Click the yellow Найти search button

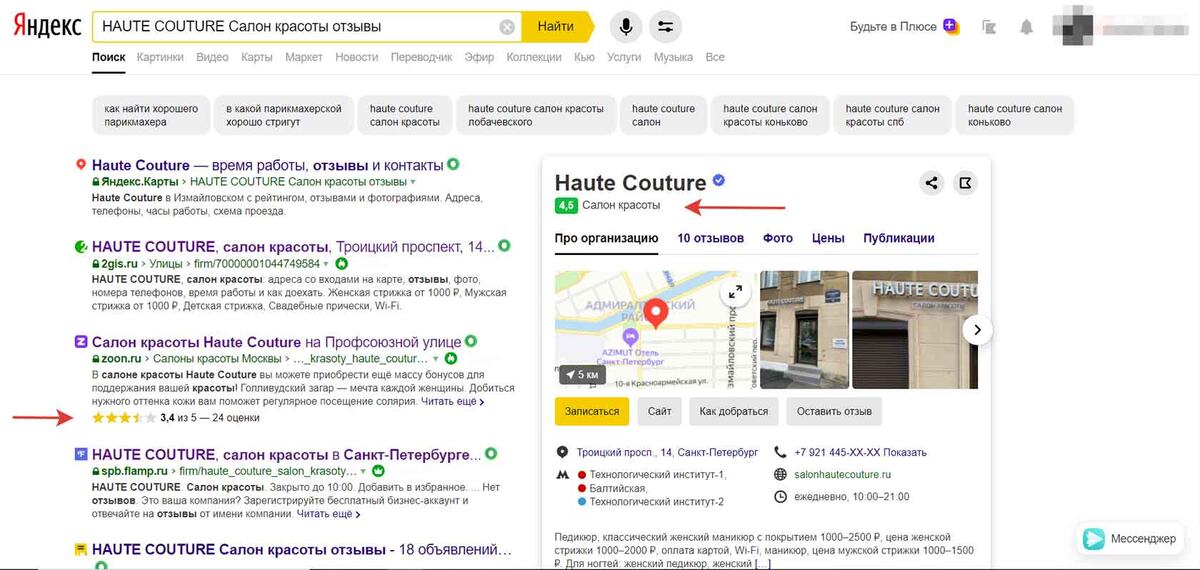(x=556, y=26)
